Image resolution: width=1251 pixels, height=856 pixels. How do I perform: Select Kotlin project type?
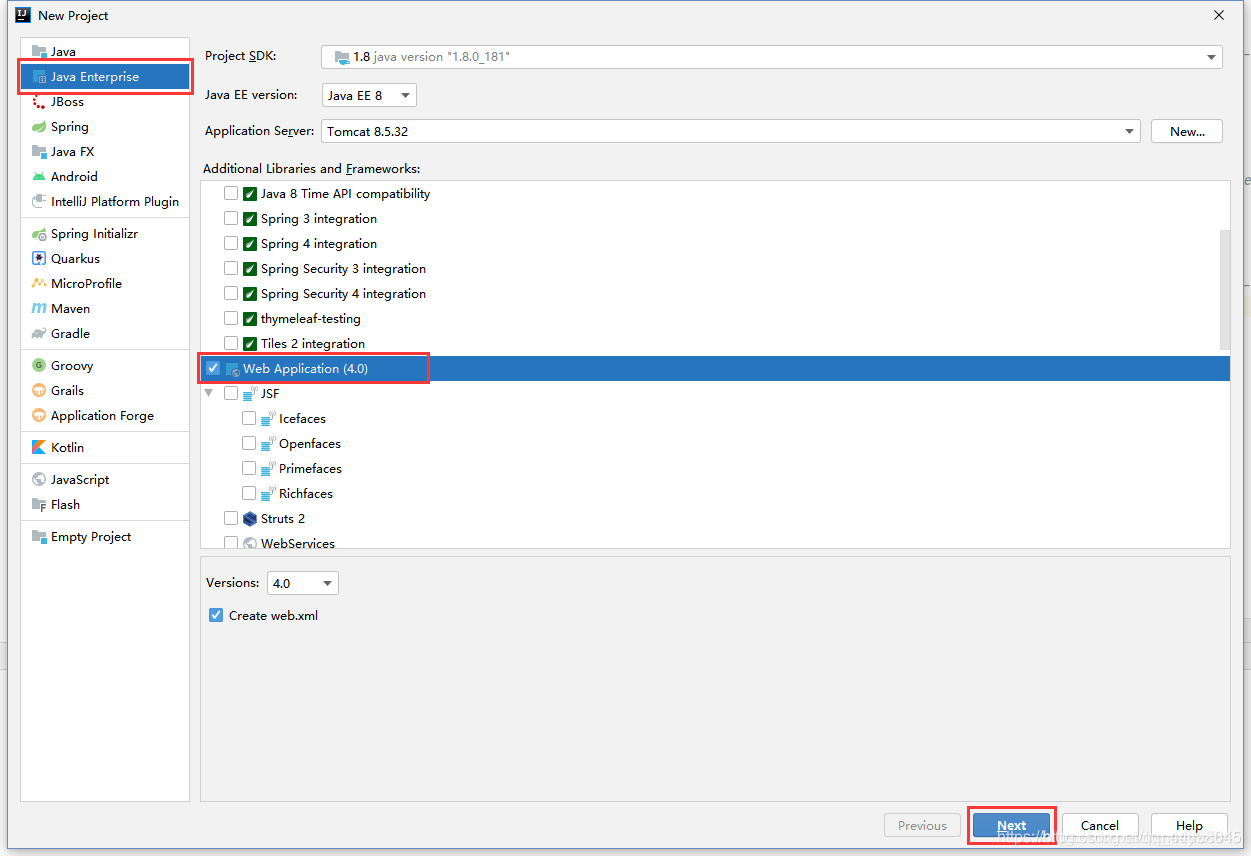(105, 448)
